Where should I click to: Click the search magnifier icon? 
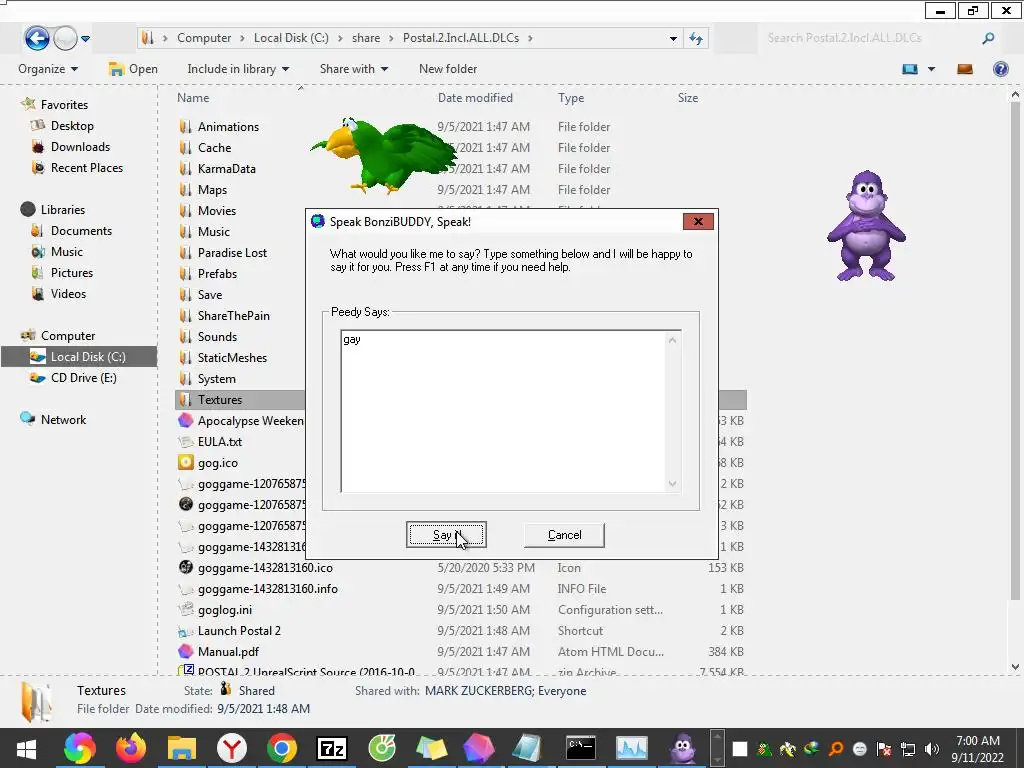pos(988,39)
